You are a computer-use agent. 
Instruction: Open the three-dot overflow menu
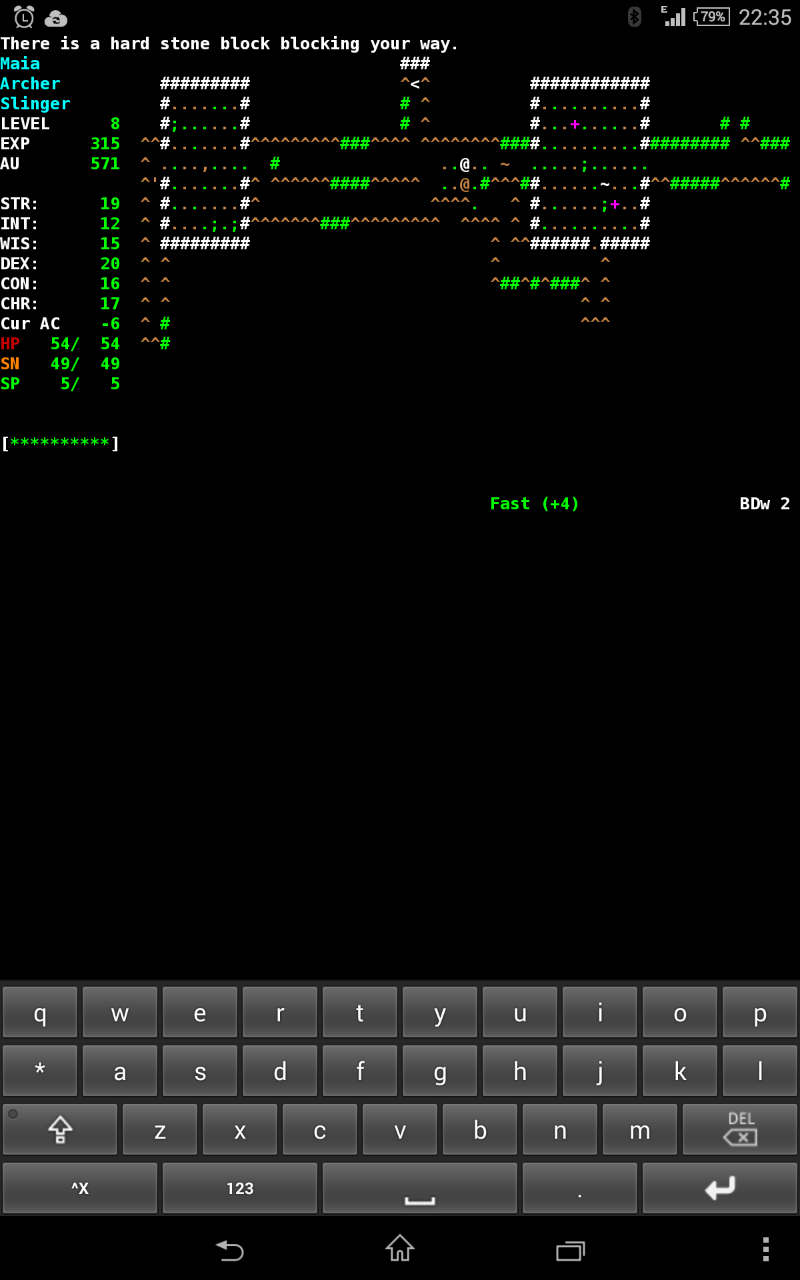click(765, 1249)
